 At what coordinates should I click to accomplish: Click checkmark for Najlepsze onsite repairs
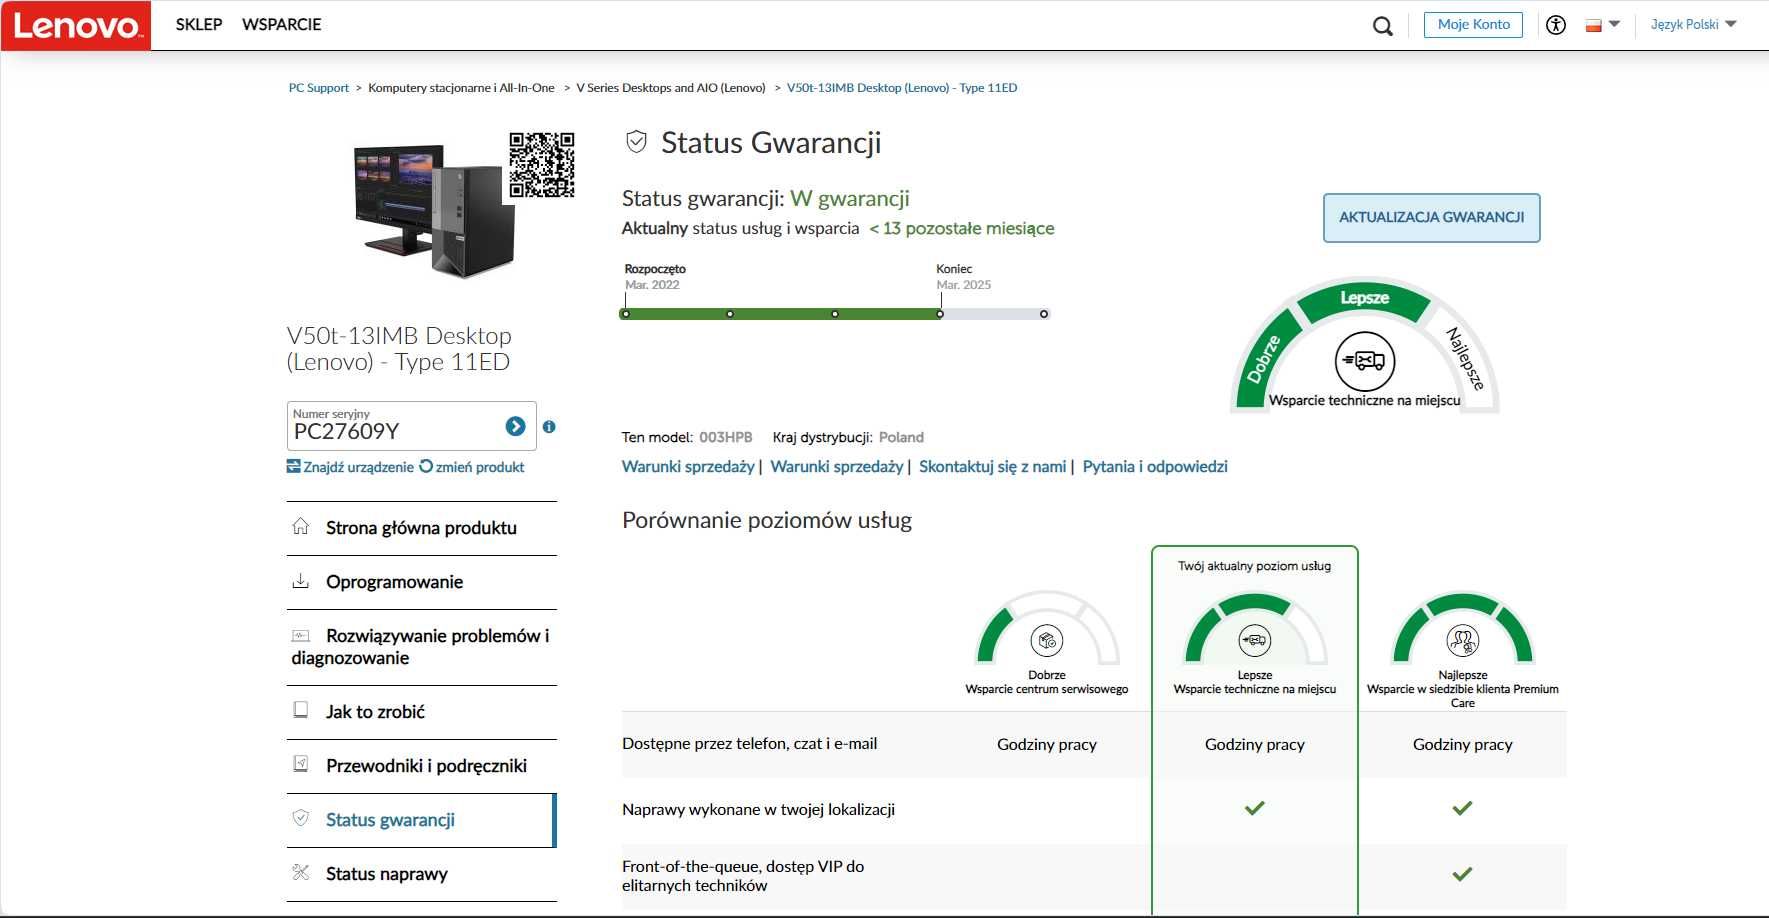point(1462,808)
